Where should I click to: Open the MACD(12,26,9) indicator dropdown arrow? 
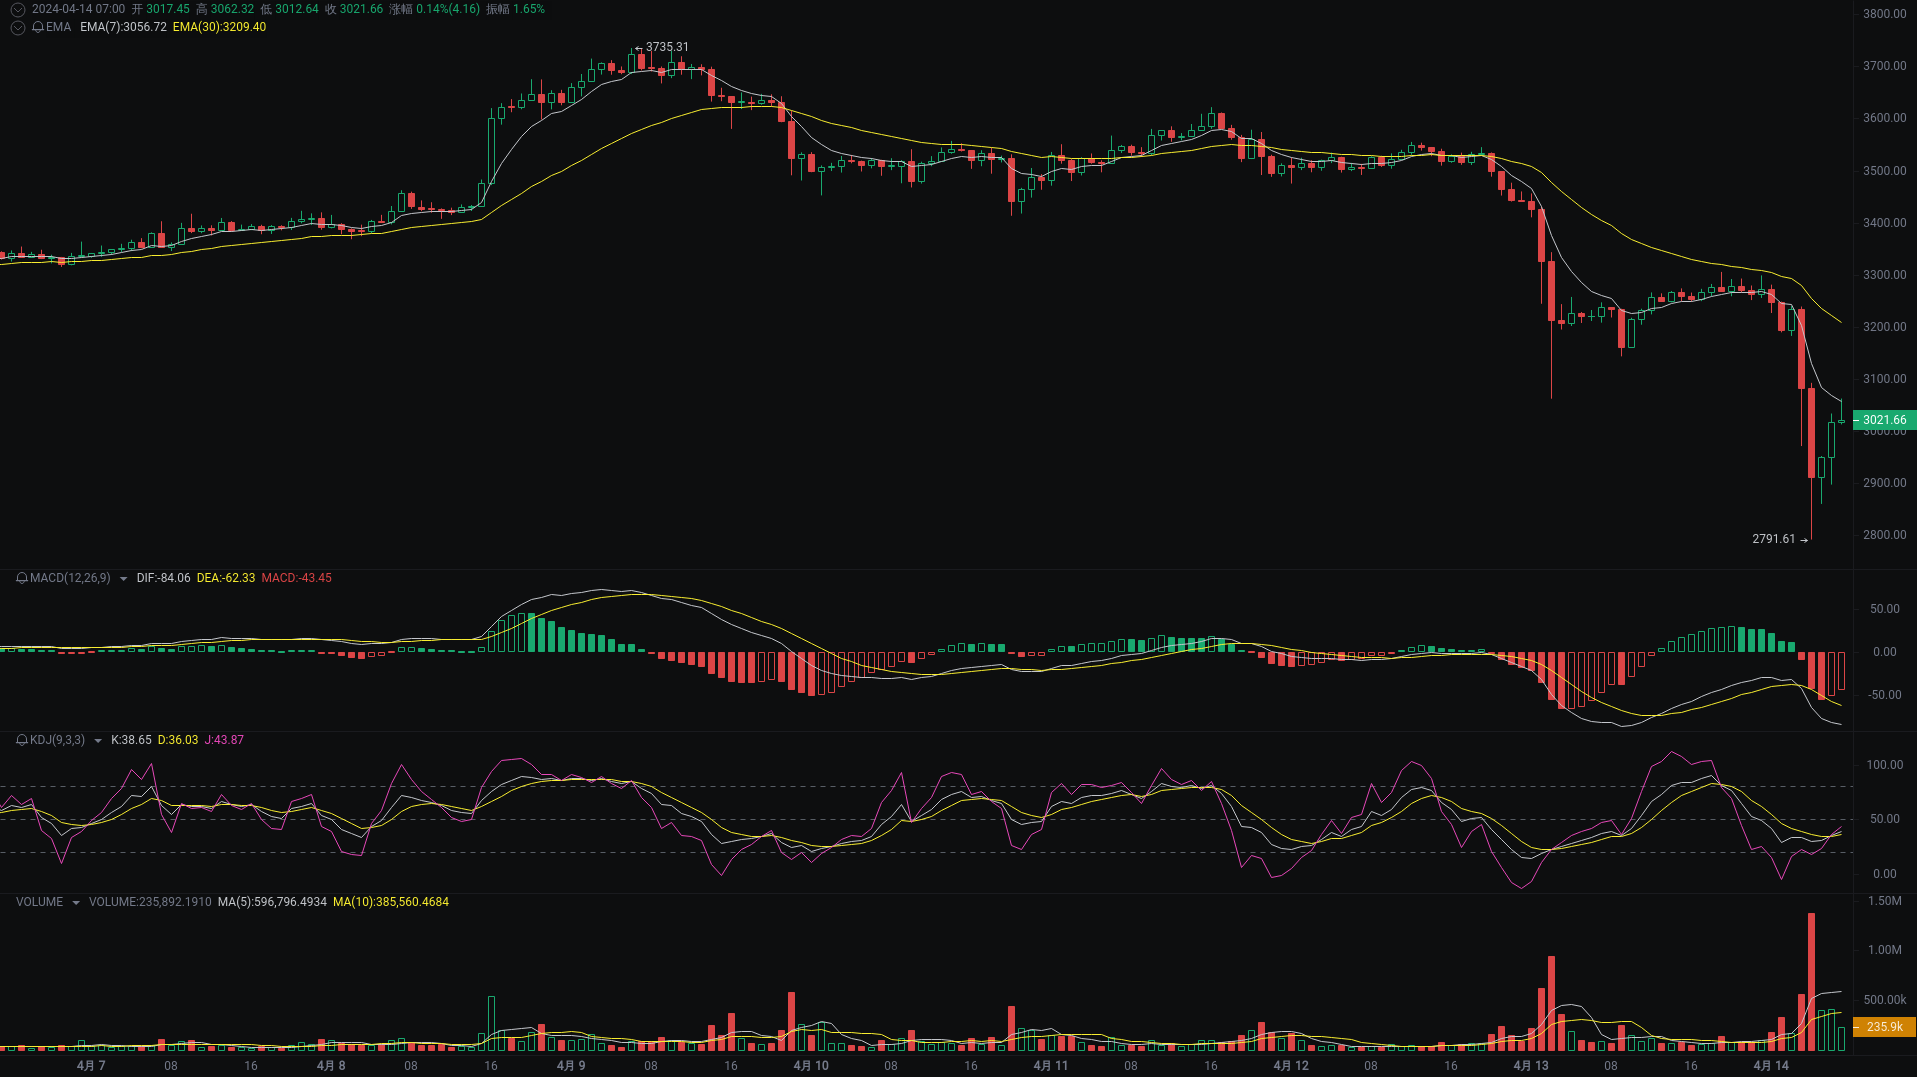(x=121, y=578)
